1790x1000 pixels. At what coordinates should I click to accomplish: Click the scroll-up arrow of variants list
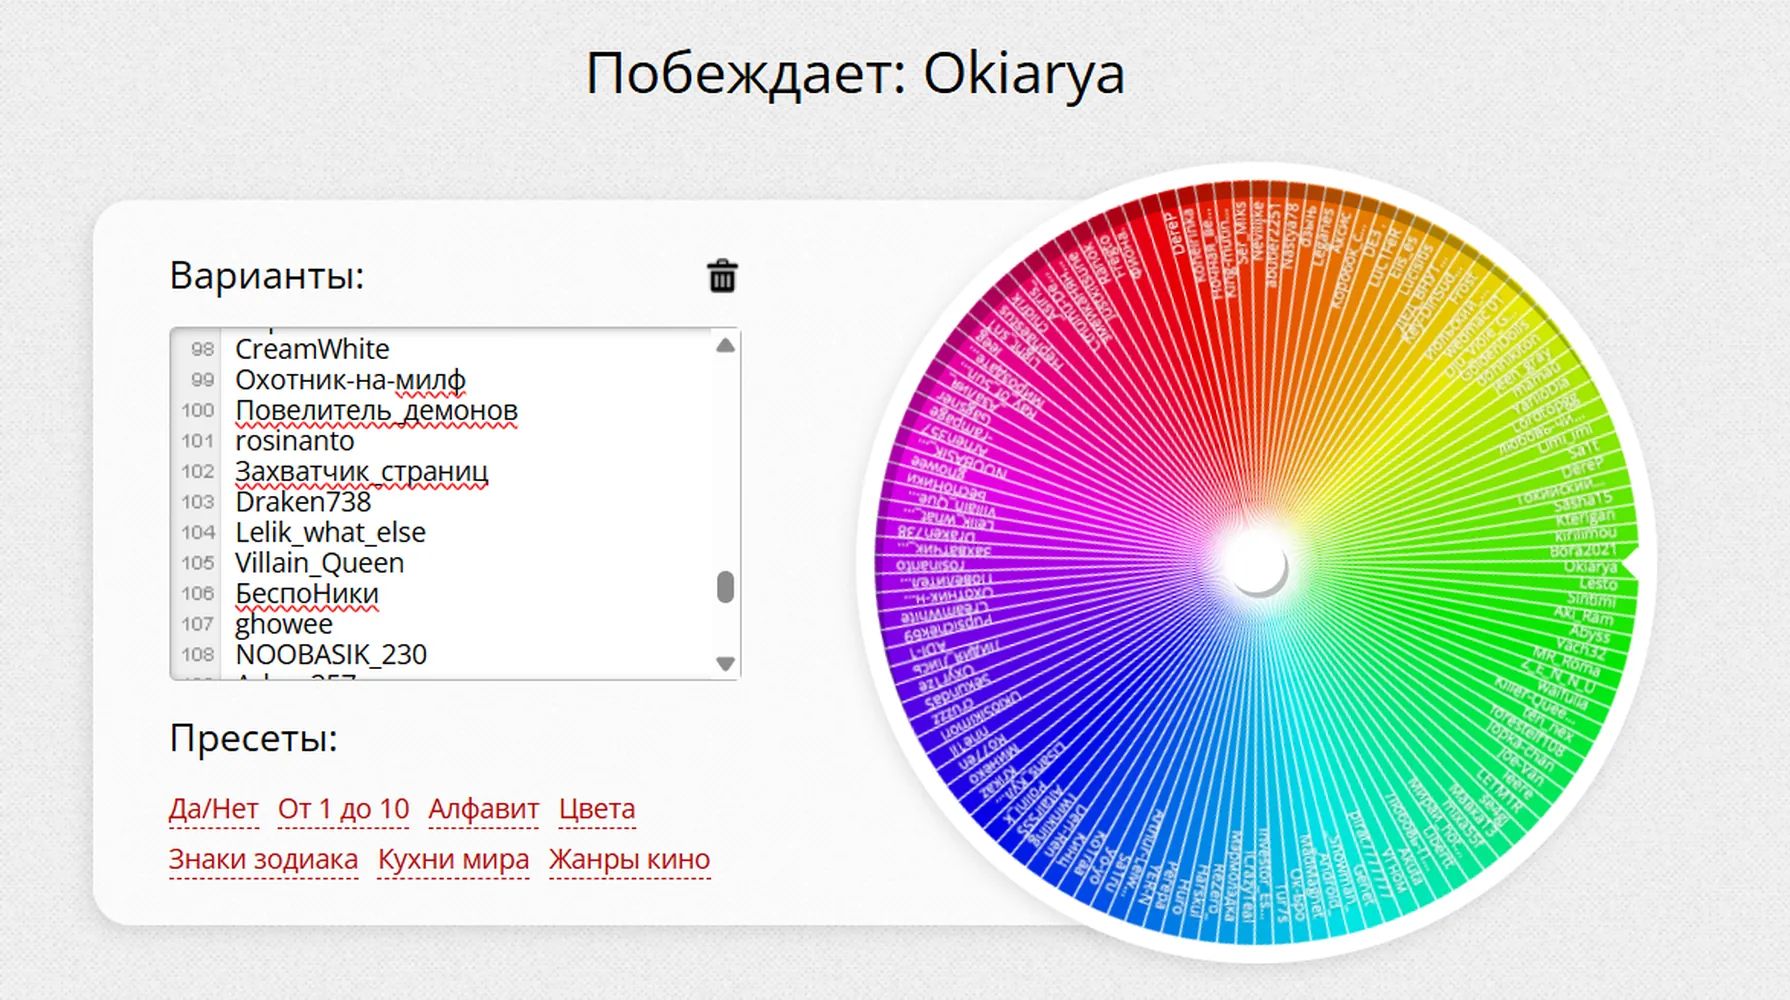(726, 346)
